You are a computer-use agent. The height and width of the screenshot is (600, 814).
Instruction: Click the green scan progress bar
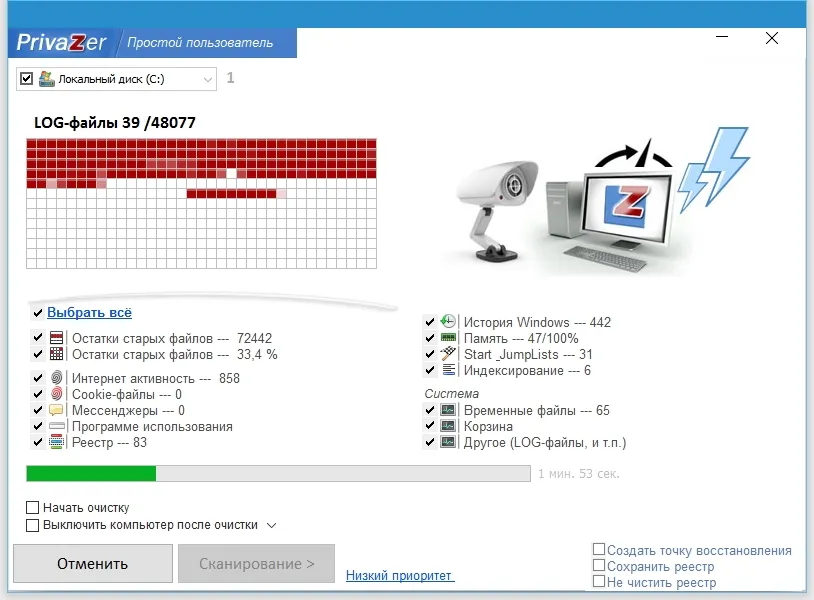click(278, 473)
